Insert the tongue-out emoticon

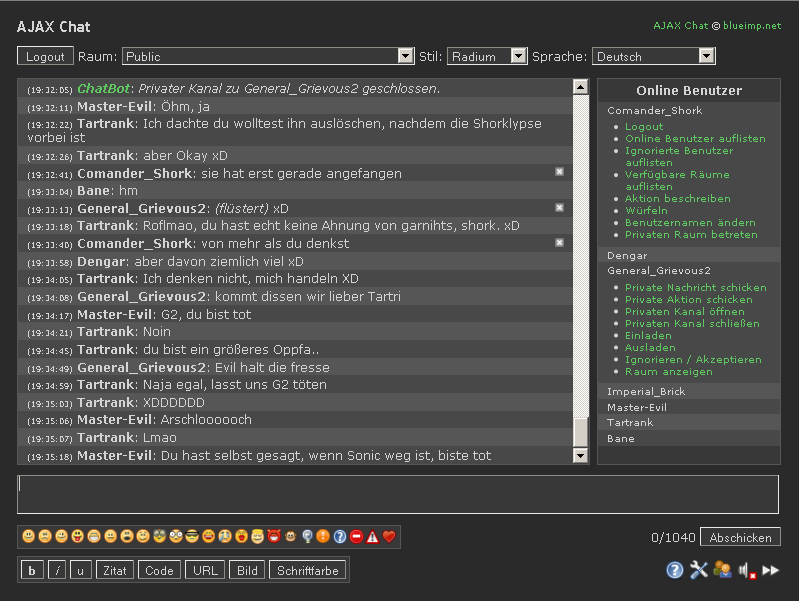click(x=77, y=536)
